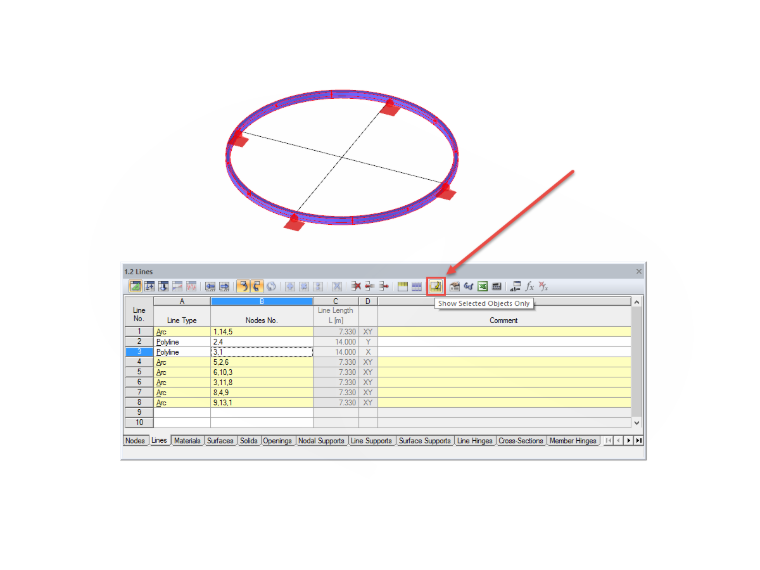This screenshot has height=570, width=760.
Task: Select row header 3 in Lines table
Action: (139, 352)
